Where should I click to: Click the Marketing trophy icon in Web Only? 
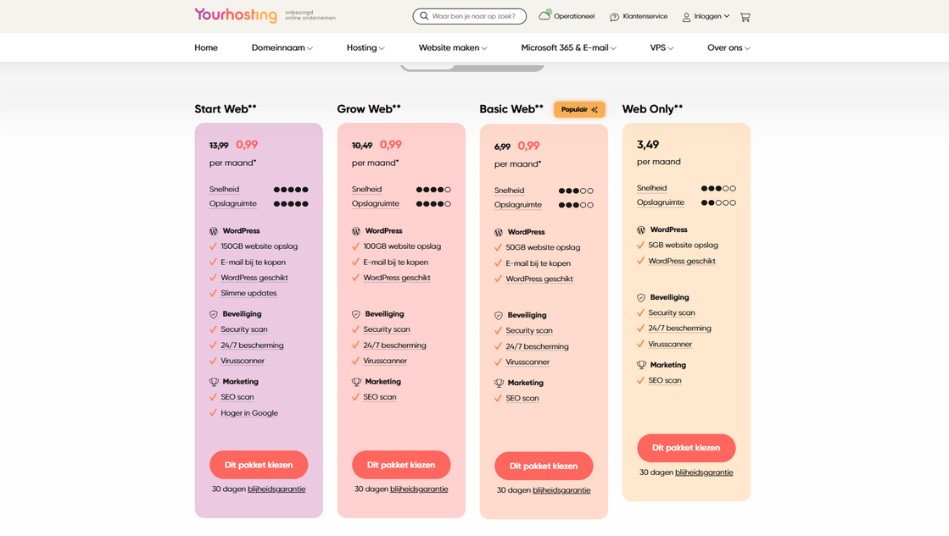click(641, 365)
